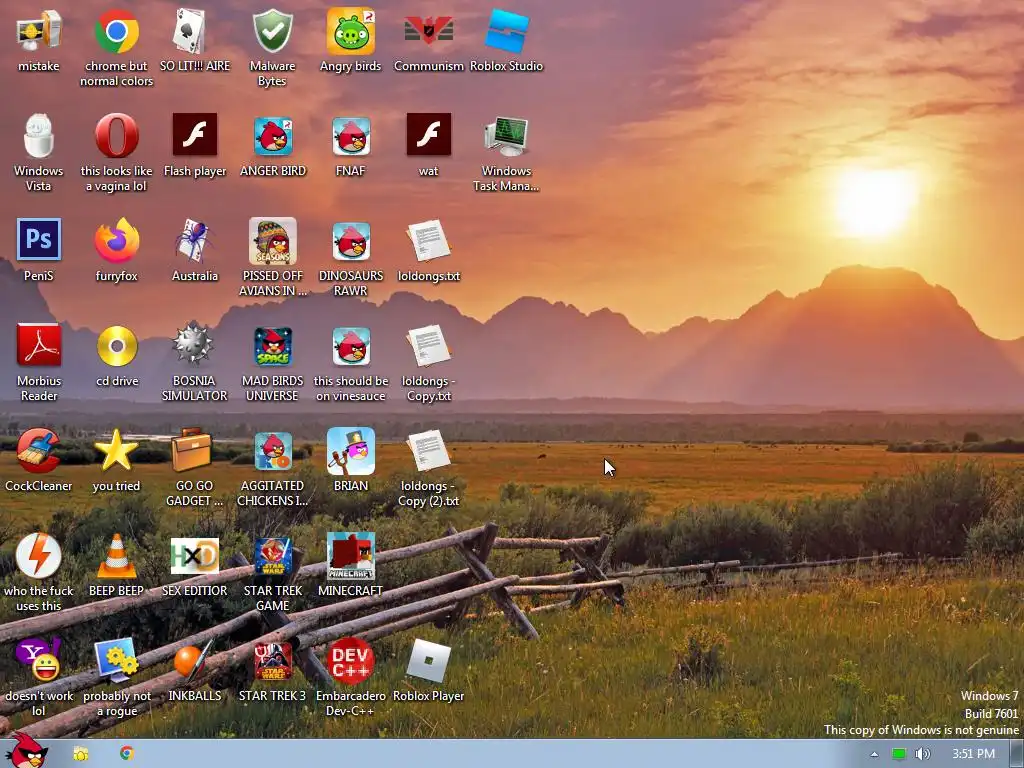Open the 'mistake' computer icon
This screenshot has height=768, width=1024.
point(39,31)
